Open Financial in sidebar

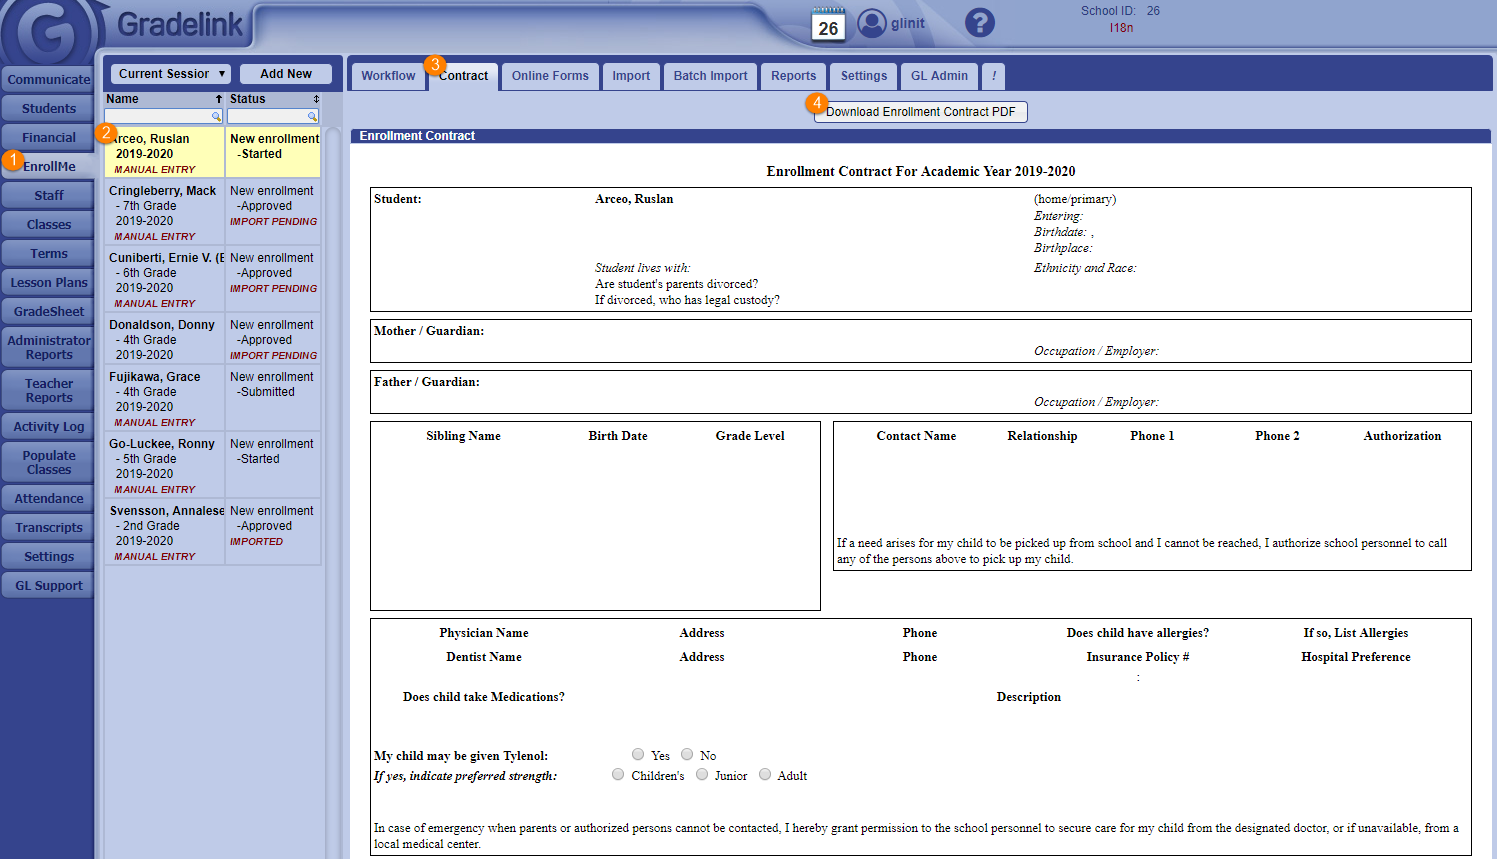point(48,138)
